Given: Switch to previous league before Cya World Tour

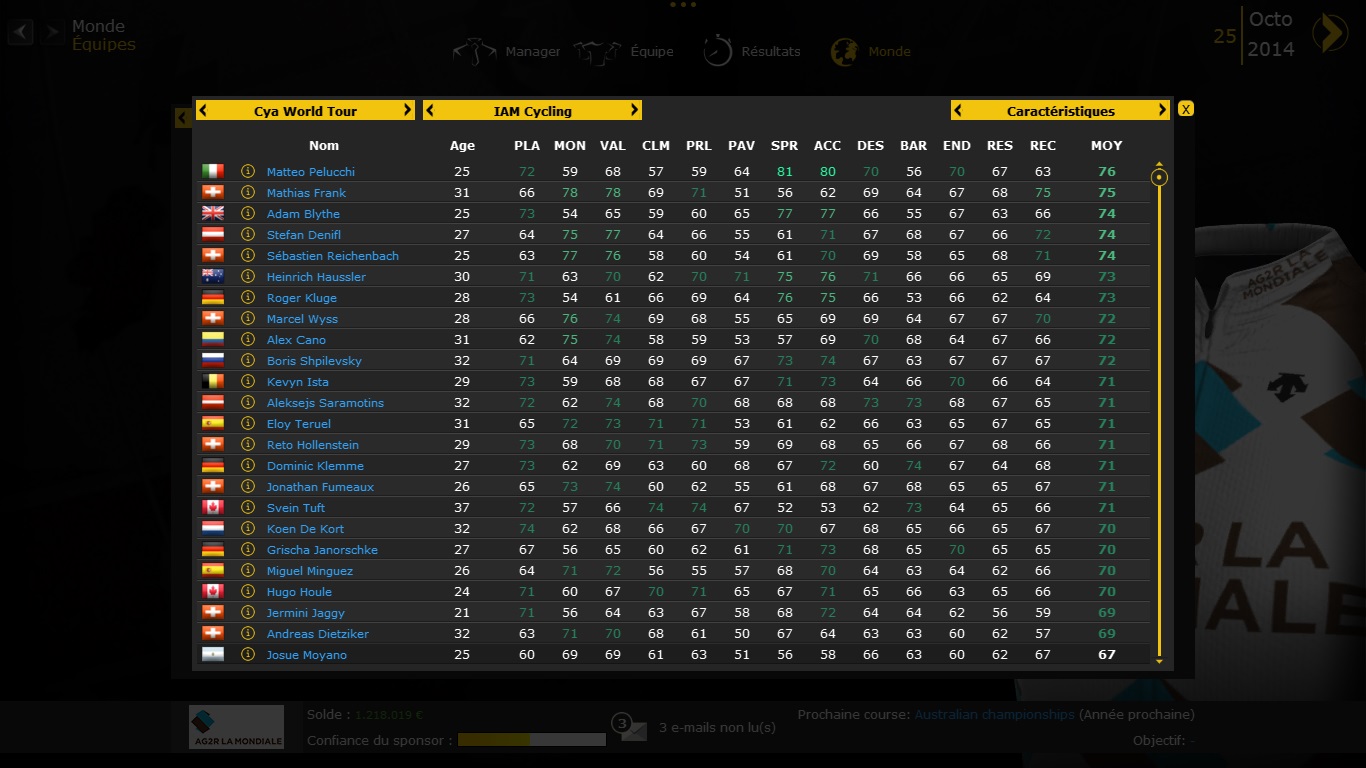Looking at the screenshot, I should 203,110.
